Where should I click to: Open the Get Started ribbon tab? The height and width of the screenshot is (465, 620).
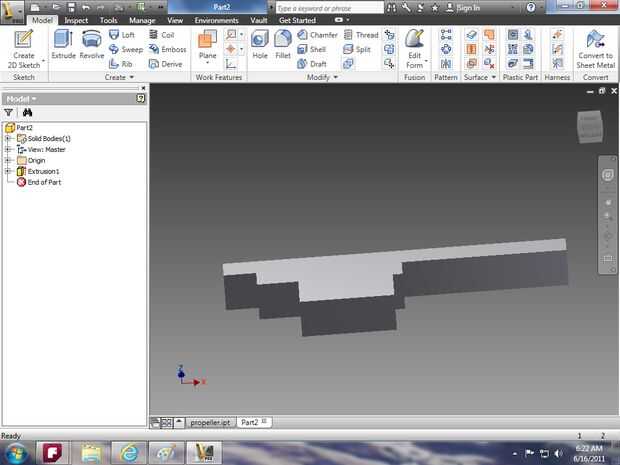coord(297,20)
